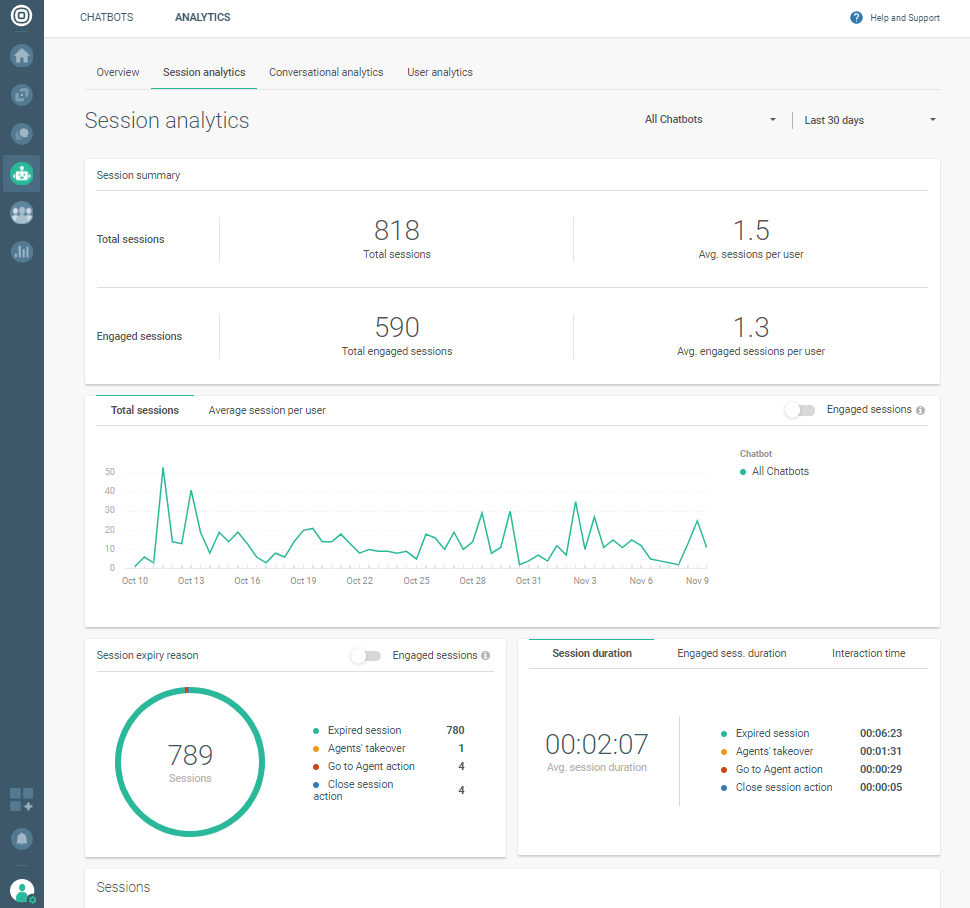Select Average session per user chart view

(x=266, y=410)
